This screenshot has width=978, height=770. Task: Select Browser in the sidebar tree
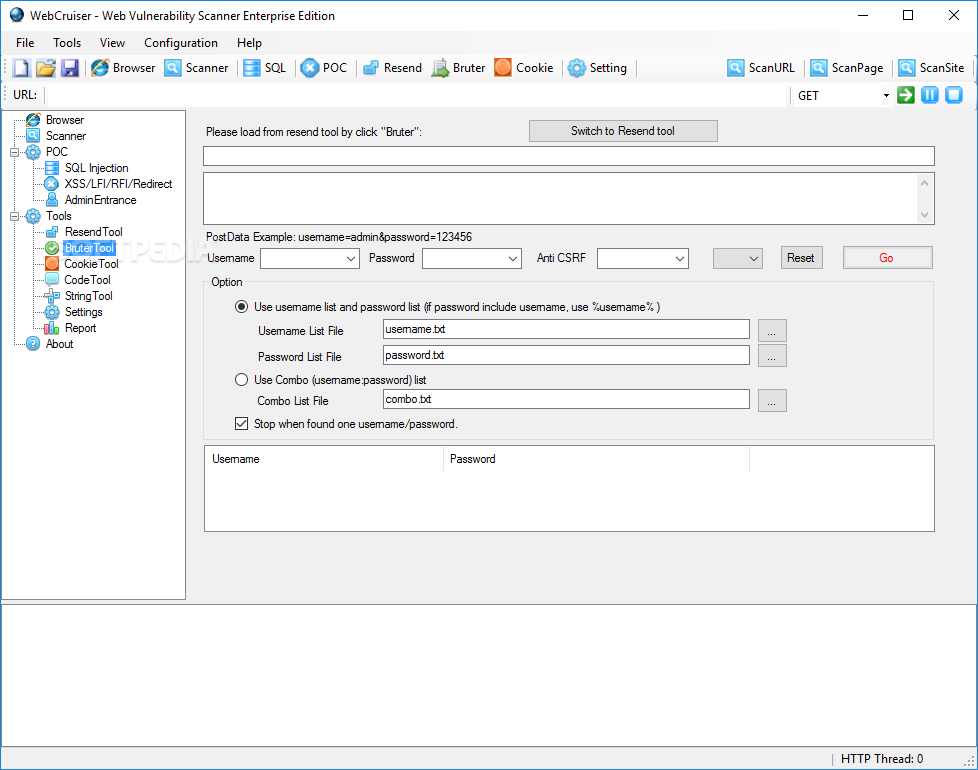64,120
